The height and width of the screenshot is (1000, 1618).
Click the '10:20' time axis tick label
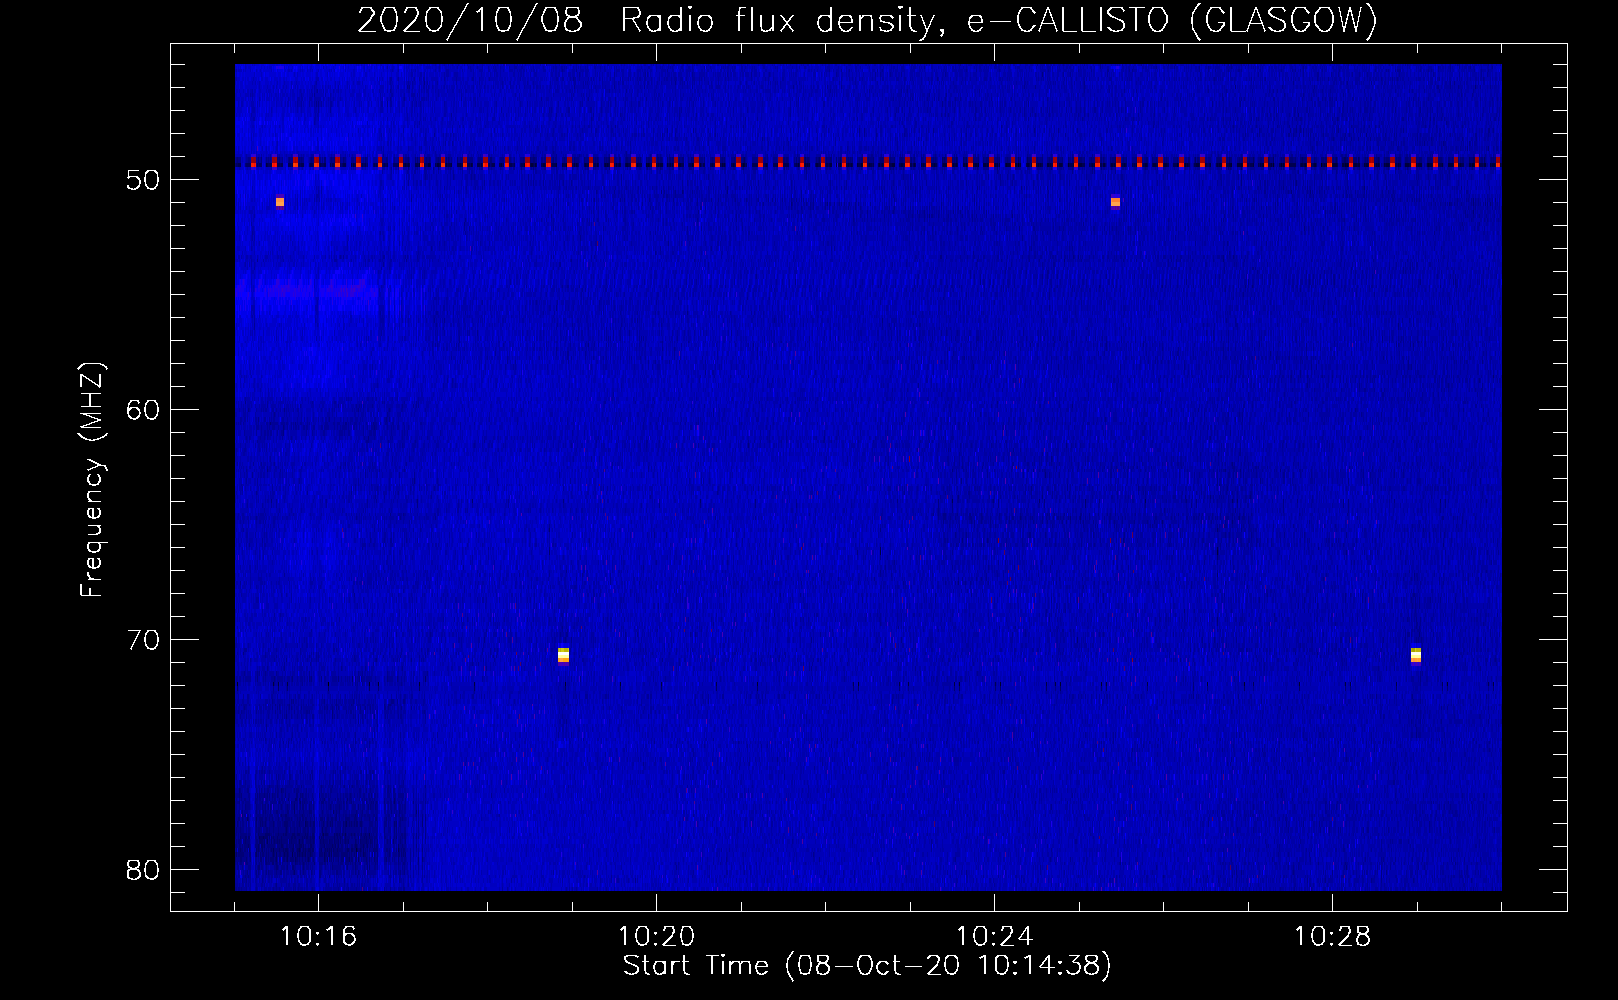tap(656, 937)
